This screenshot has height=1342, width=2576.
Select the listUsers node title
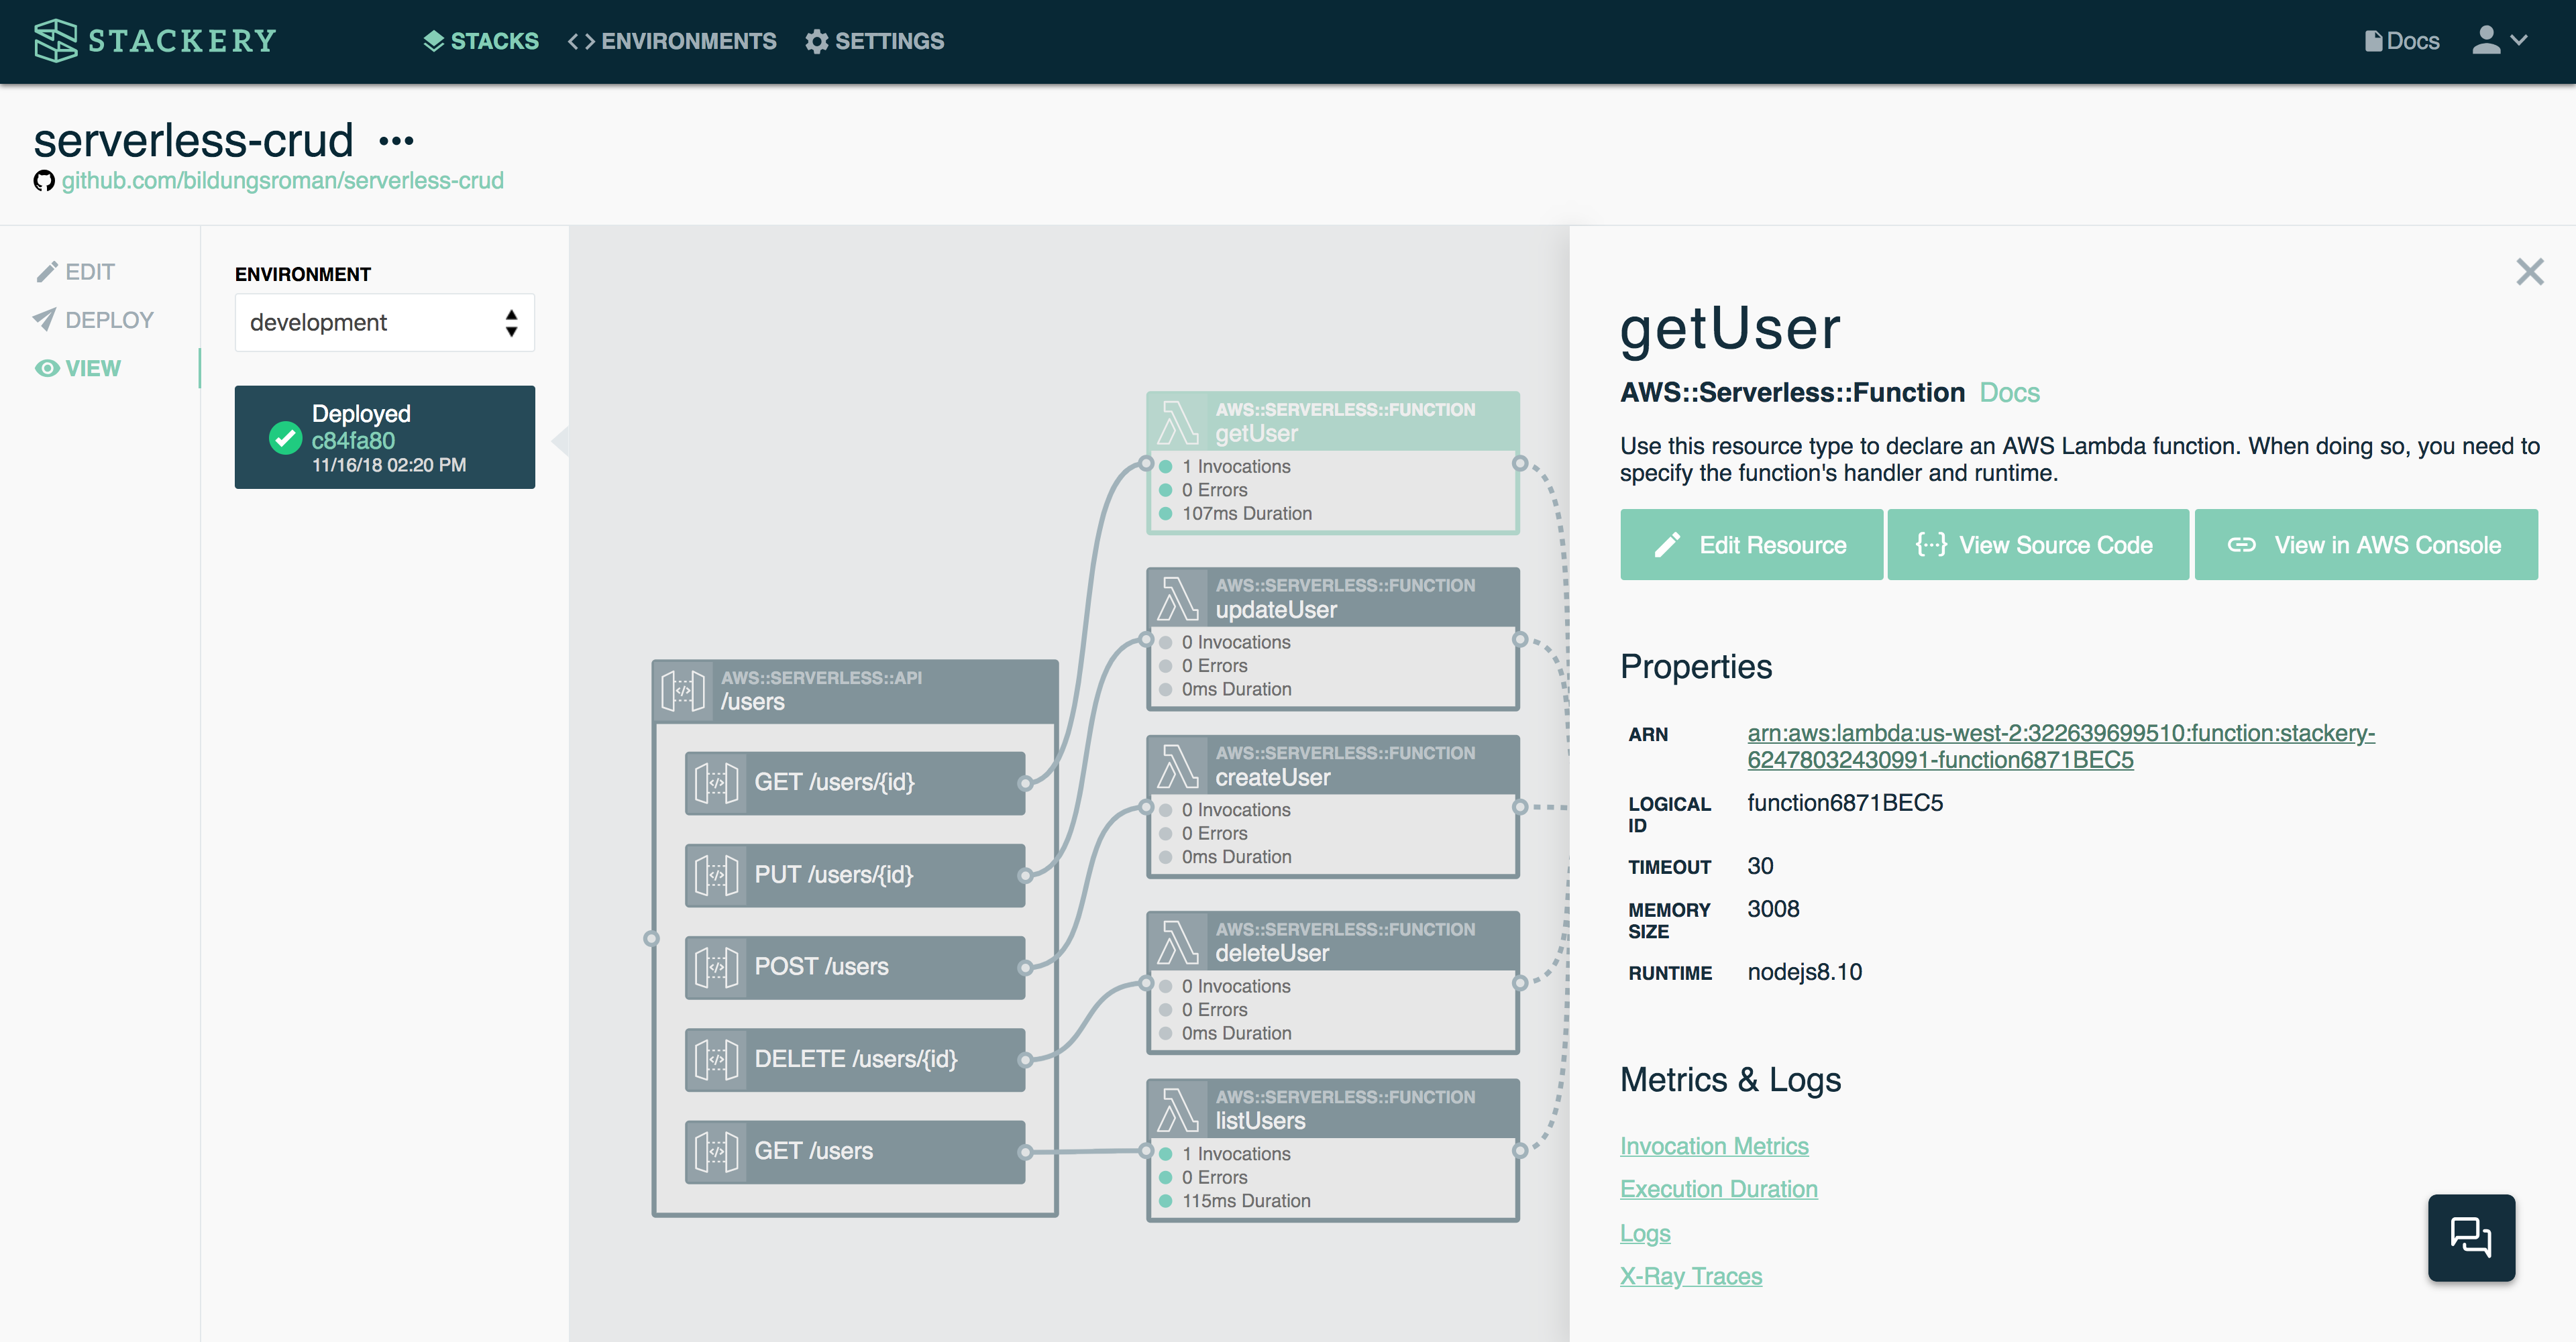coord(1260,1122)
